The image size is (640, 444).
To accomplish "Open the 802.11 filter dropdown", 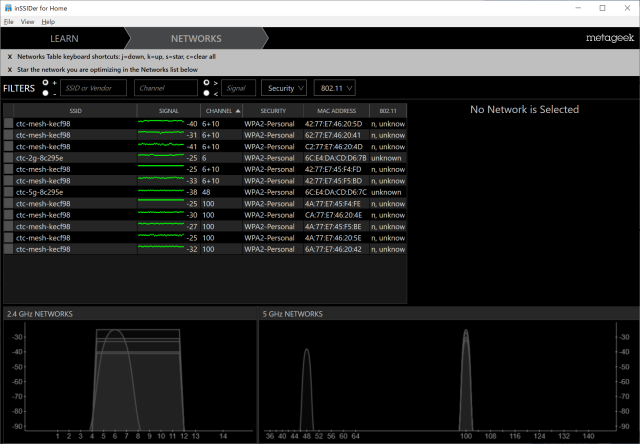I will pyautogui.click(x=335, y=88).
